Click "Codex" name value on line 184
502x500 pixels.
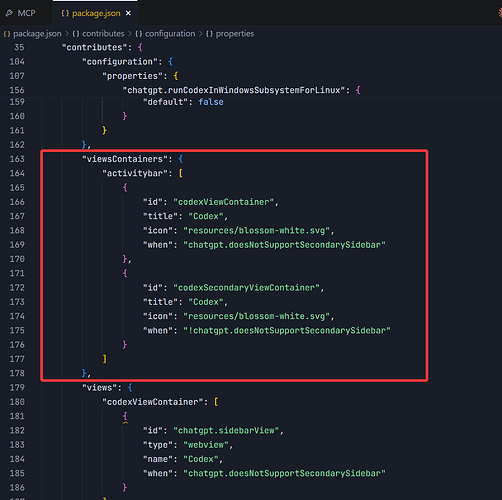click(x=201, y=459)
